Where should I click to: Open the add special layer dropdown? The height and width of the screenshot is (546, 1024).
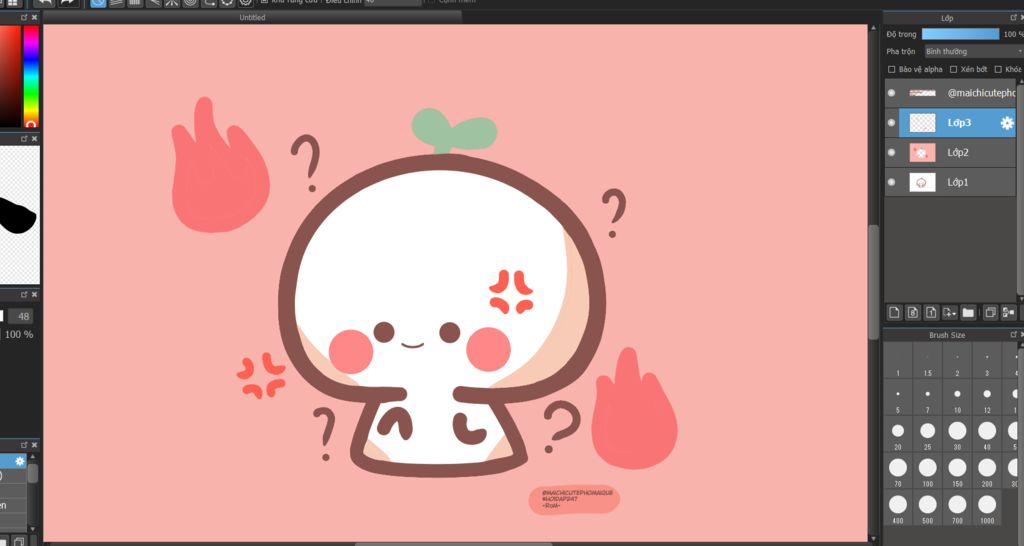950,313
